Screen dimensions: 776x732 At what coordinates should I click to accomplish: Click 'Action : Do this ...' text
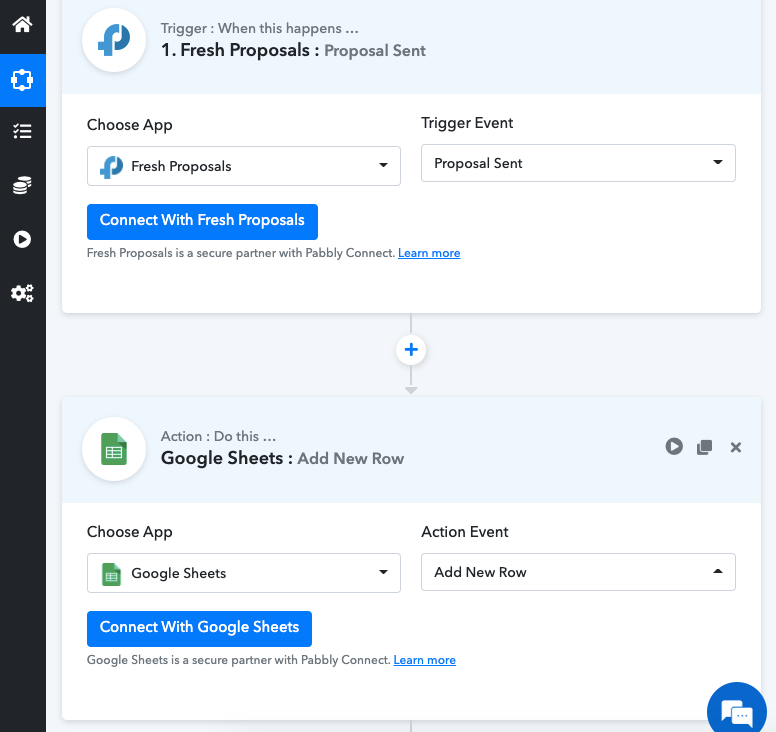coord(218,436)
